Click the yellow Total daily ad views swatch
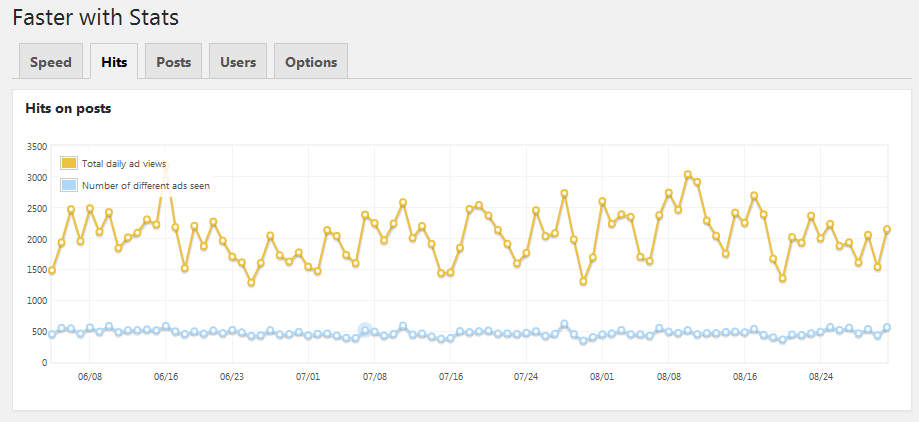The height and width of the screenshot is (422, 919). pos(69,164)
